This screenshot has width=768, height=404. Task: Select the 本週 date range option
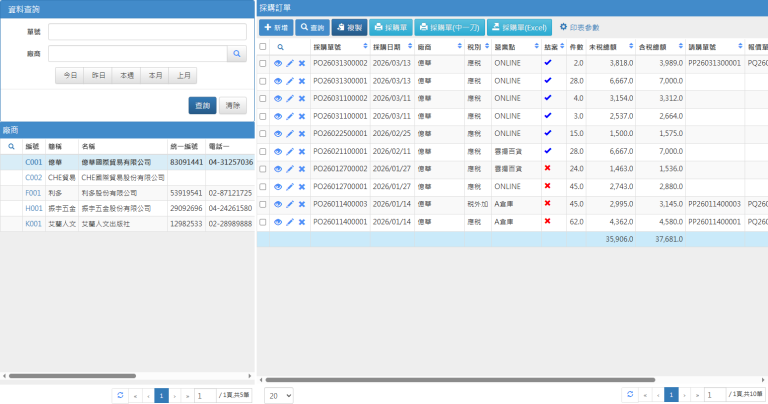[126, 75]
